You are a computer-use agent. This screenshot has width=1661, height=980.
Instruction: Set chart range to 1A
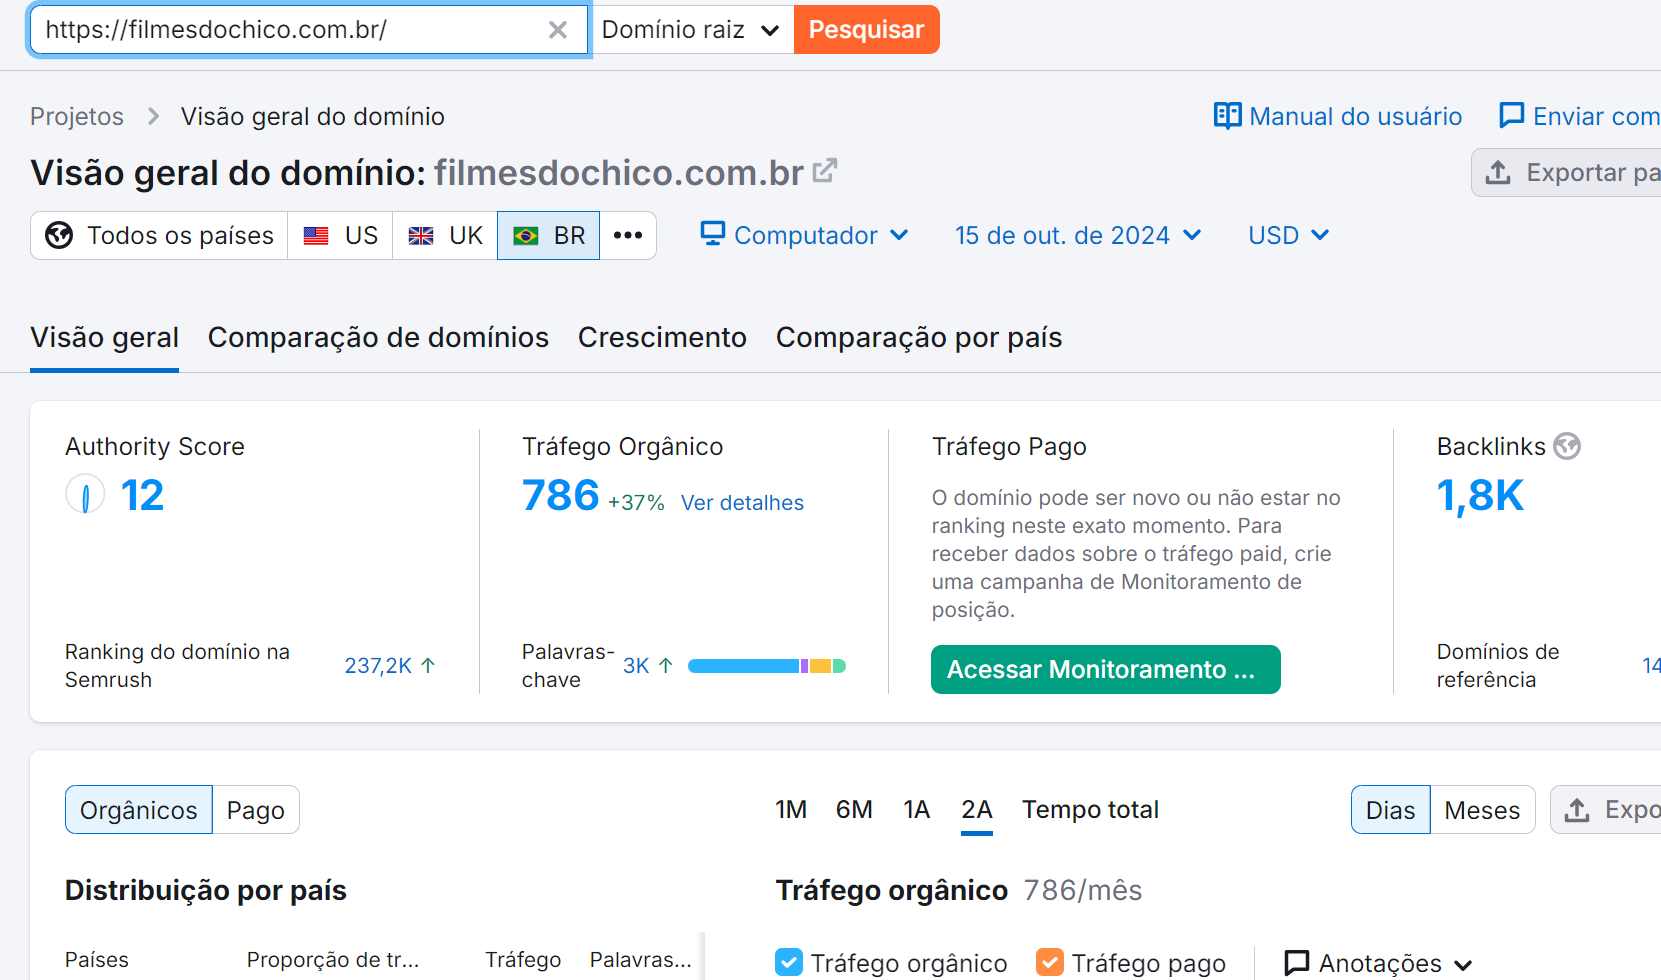point(916,810)
